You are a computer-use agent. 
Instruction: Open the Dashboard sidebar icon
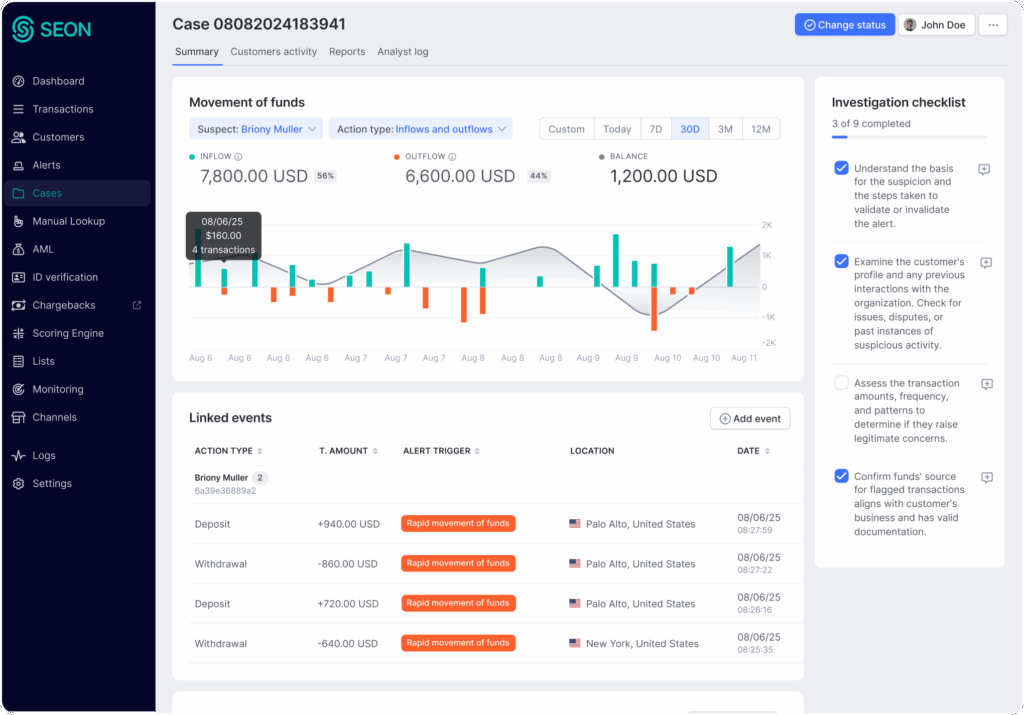coord(18,81)
